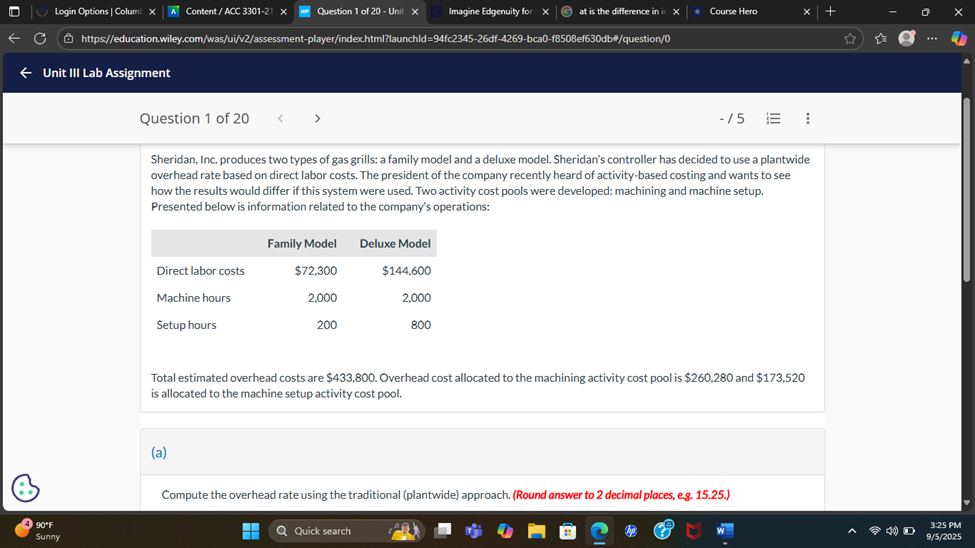Open the HP app on the taskbar
This screenshot has height=548, width=975.
[x=631, y=531]
